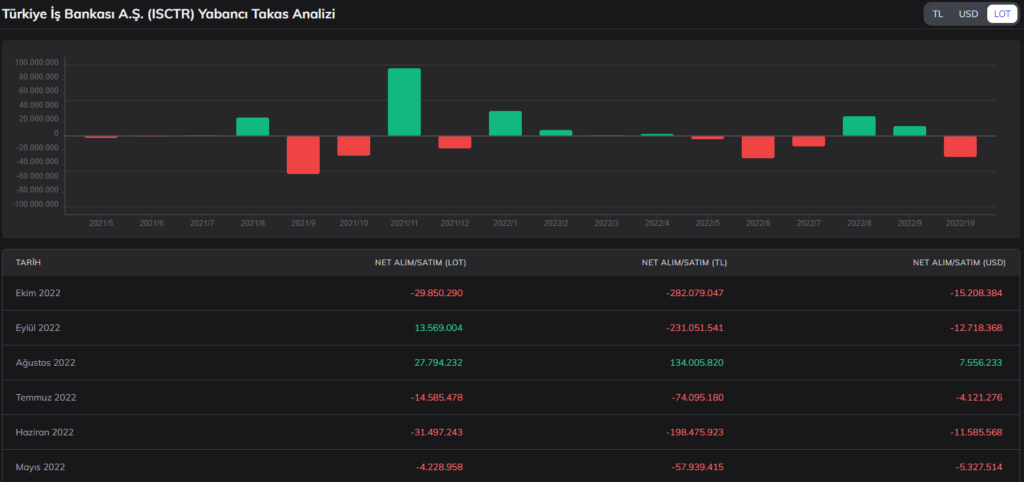Click the 100.000.000 y-axis label

coord(39,63)
